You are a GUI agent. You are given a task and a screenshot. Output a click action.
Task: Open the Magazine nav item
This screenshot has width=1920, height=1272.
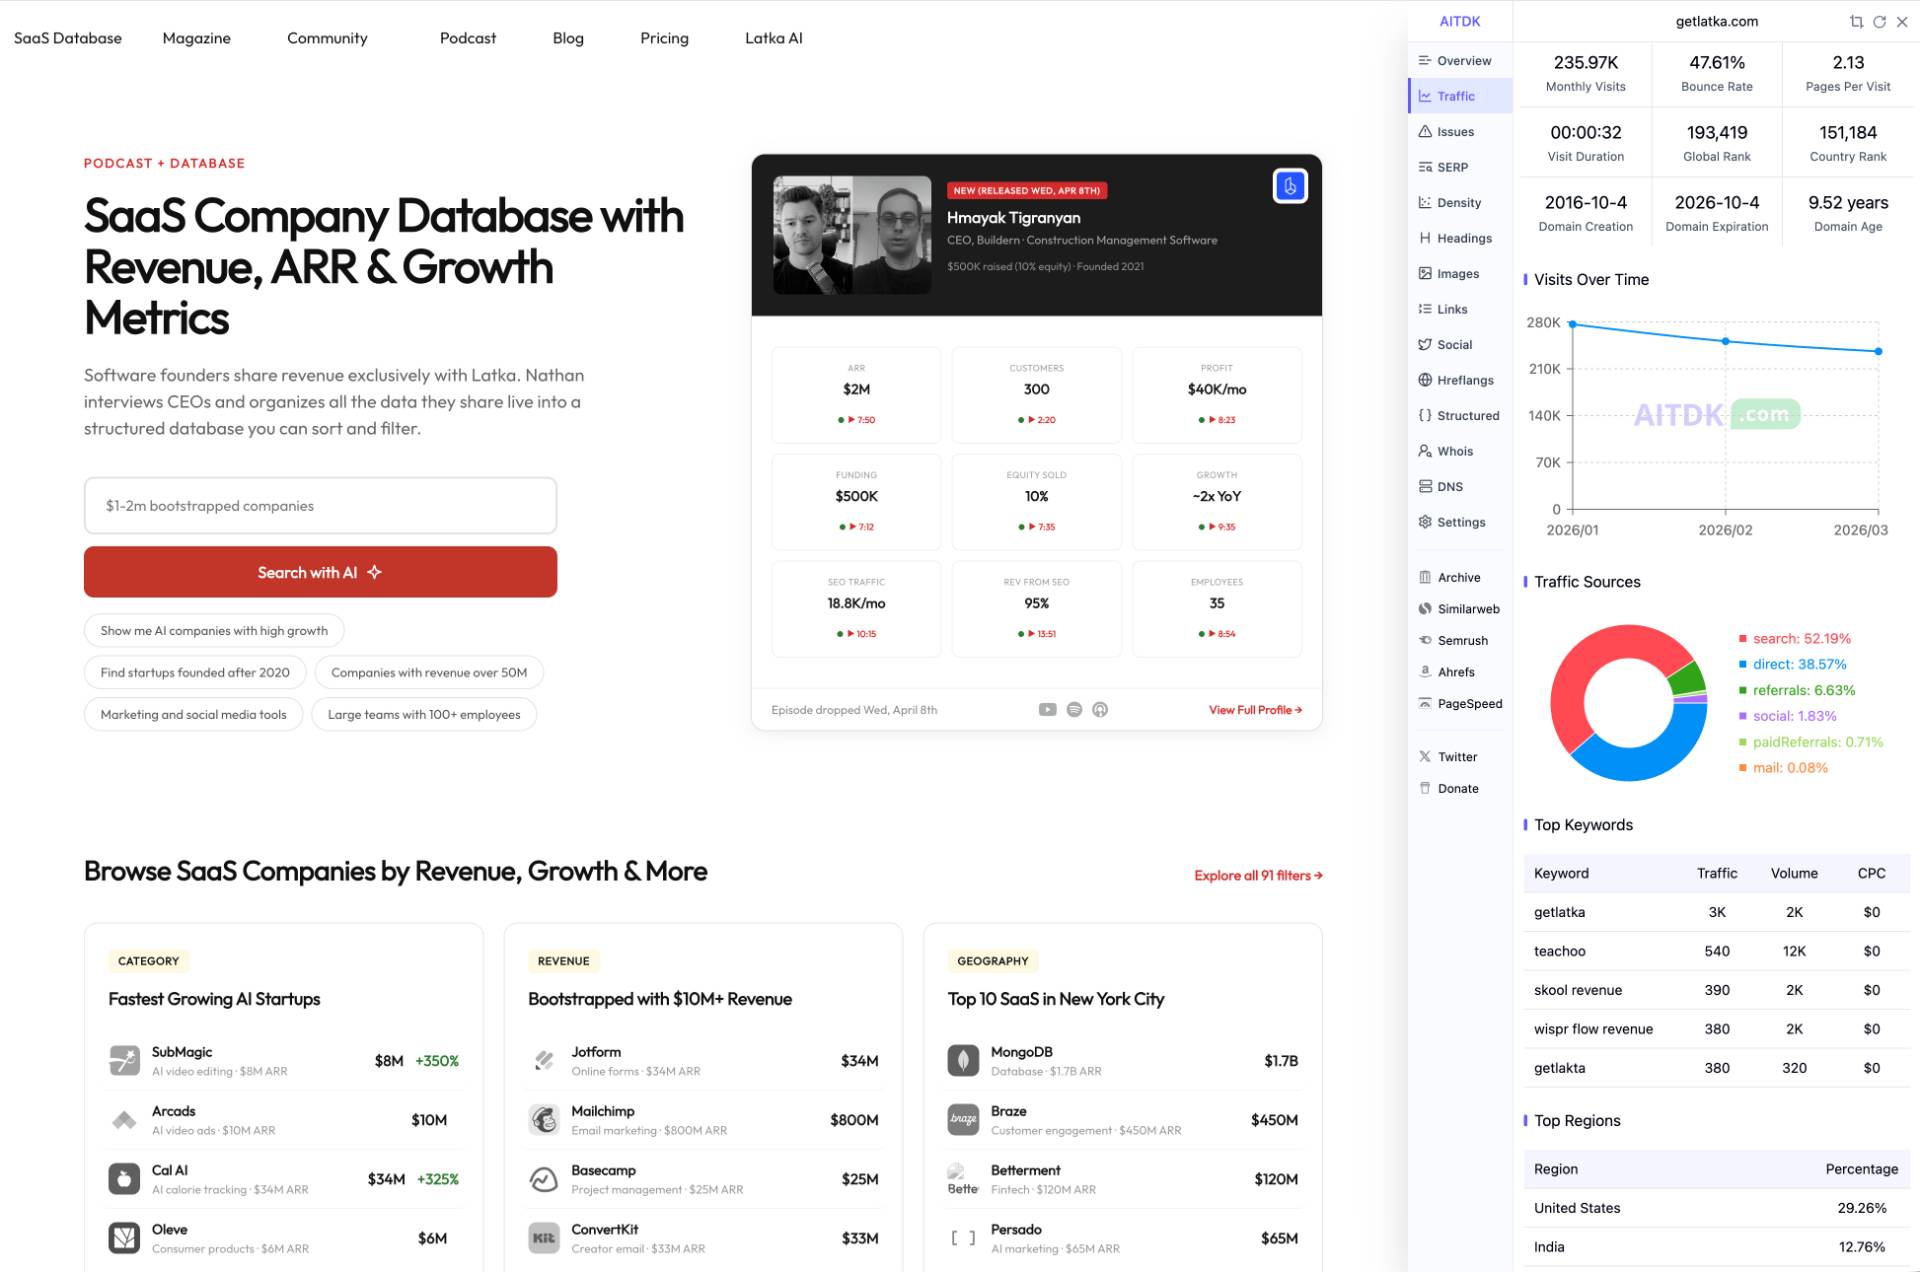point(197,38)
